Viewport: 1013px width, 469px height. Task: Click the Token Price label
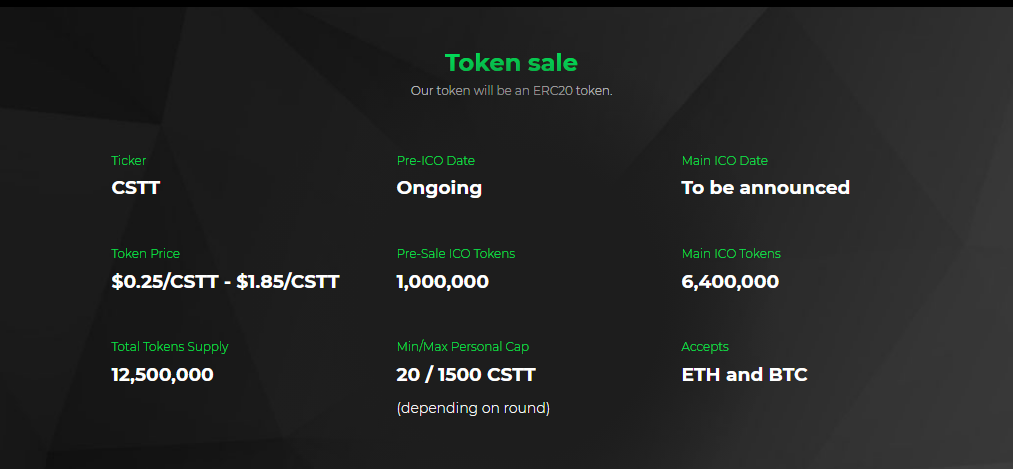[145, 253]
